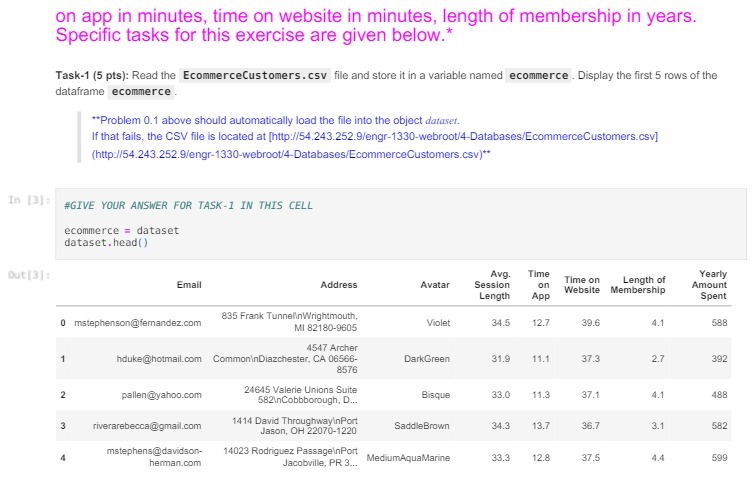Click the yearly amount value 599
The height and width of the screenshot is (479, 754).
(719, 458)
